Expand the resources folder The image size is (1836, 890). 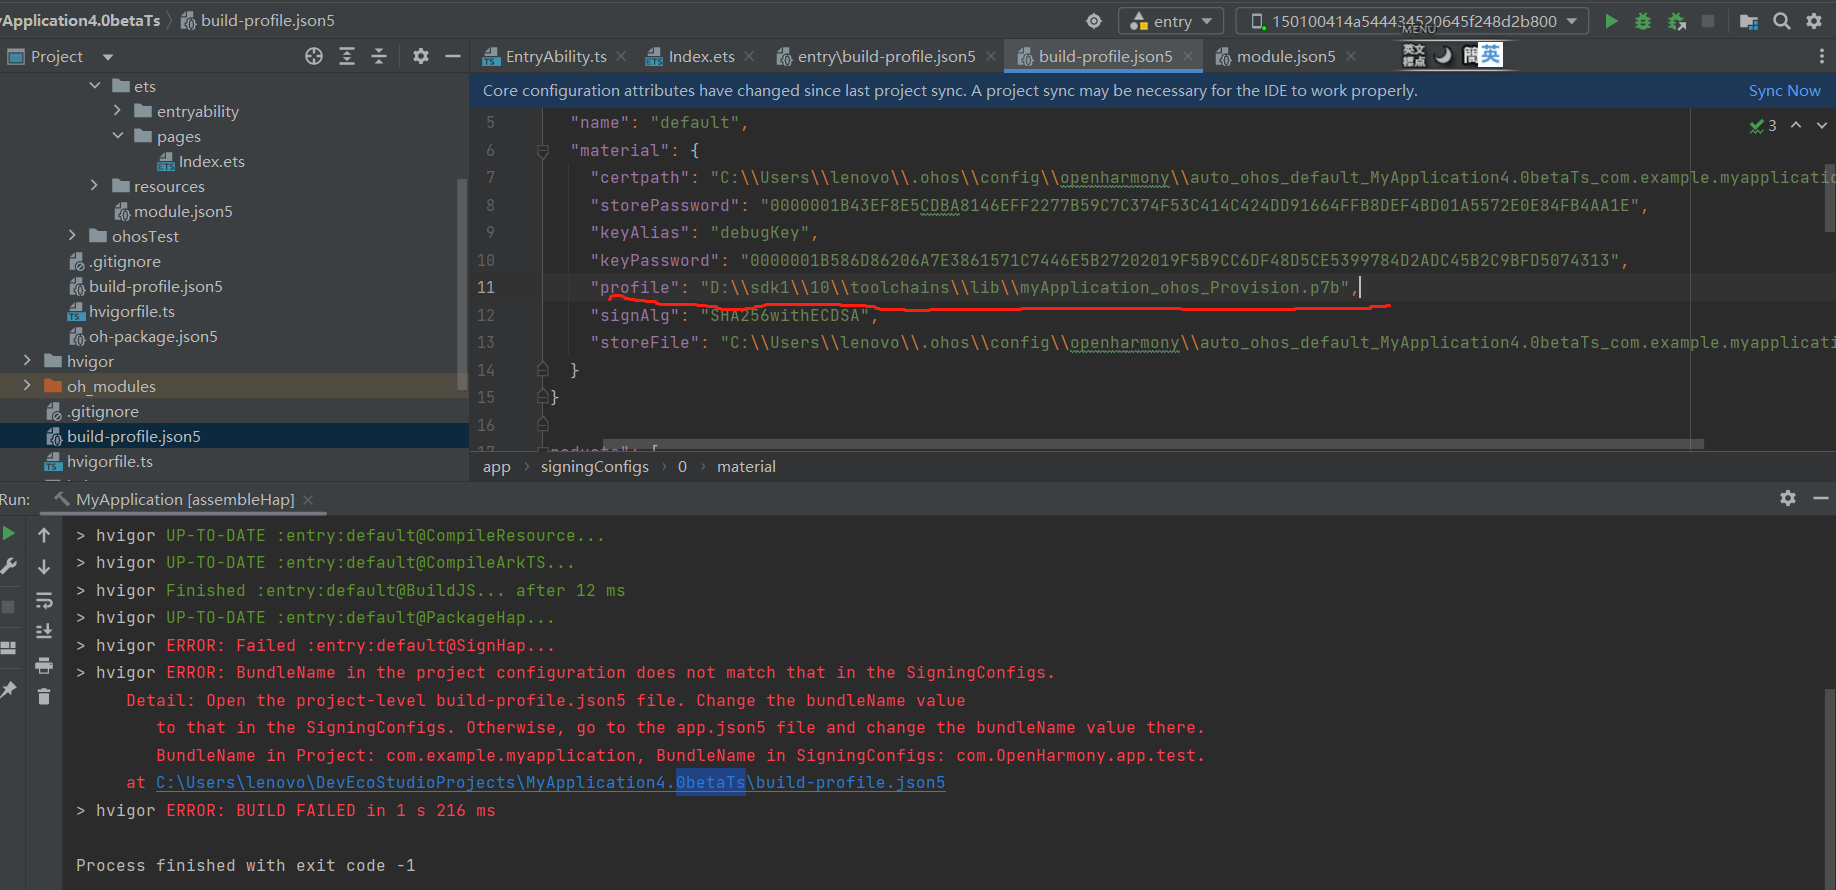coord(95,186)
